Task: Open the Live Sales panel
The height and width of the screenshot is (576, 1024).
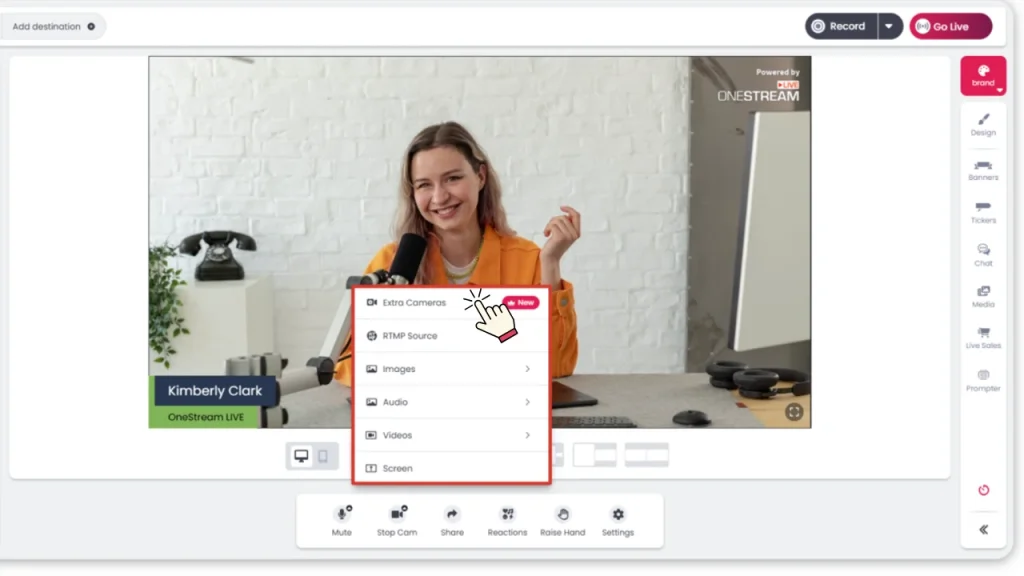Action: click(x=982, y=340)
